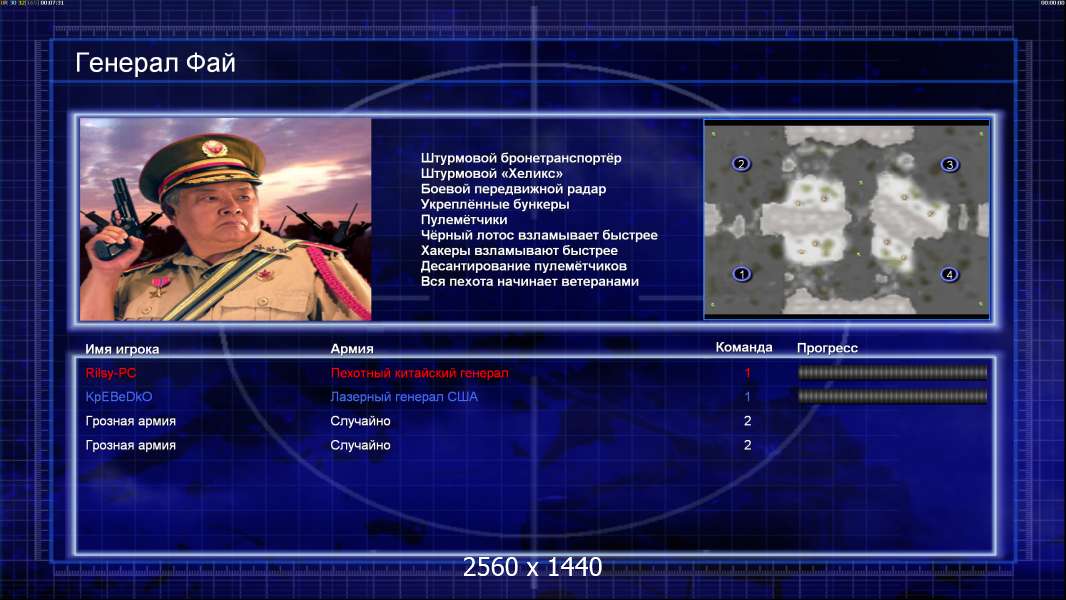Click ability 'Пулемётчики'
This screenshot has width=1066, height=600.
point(464,219)
